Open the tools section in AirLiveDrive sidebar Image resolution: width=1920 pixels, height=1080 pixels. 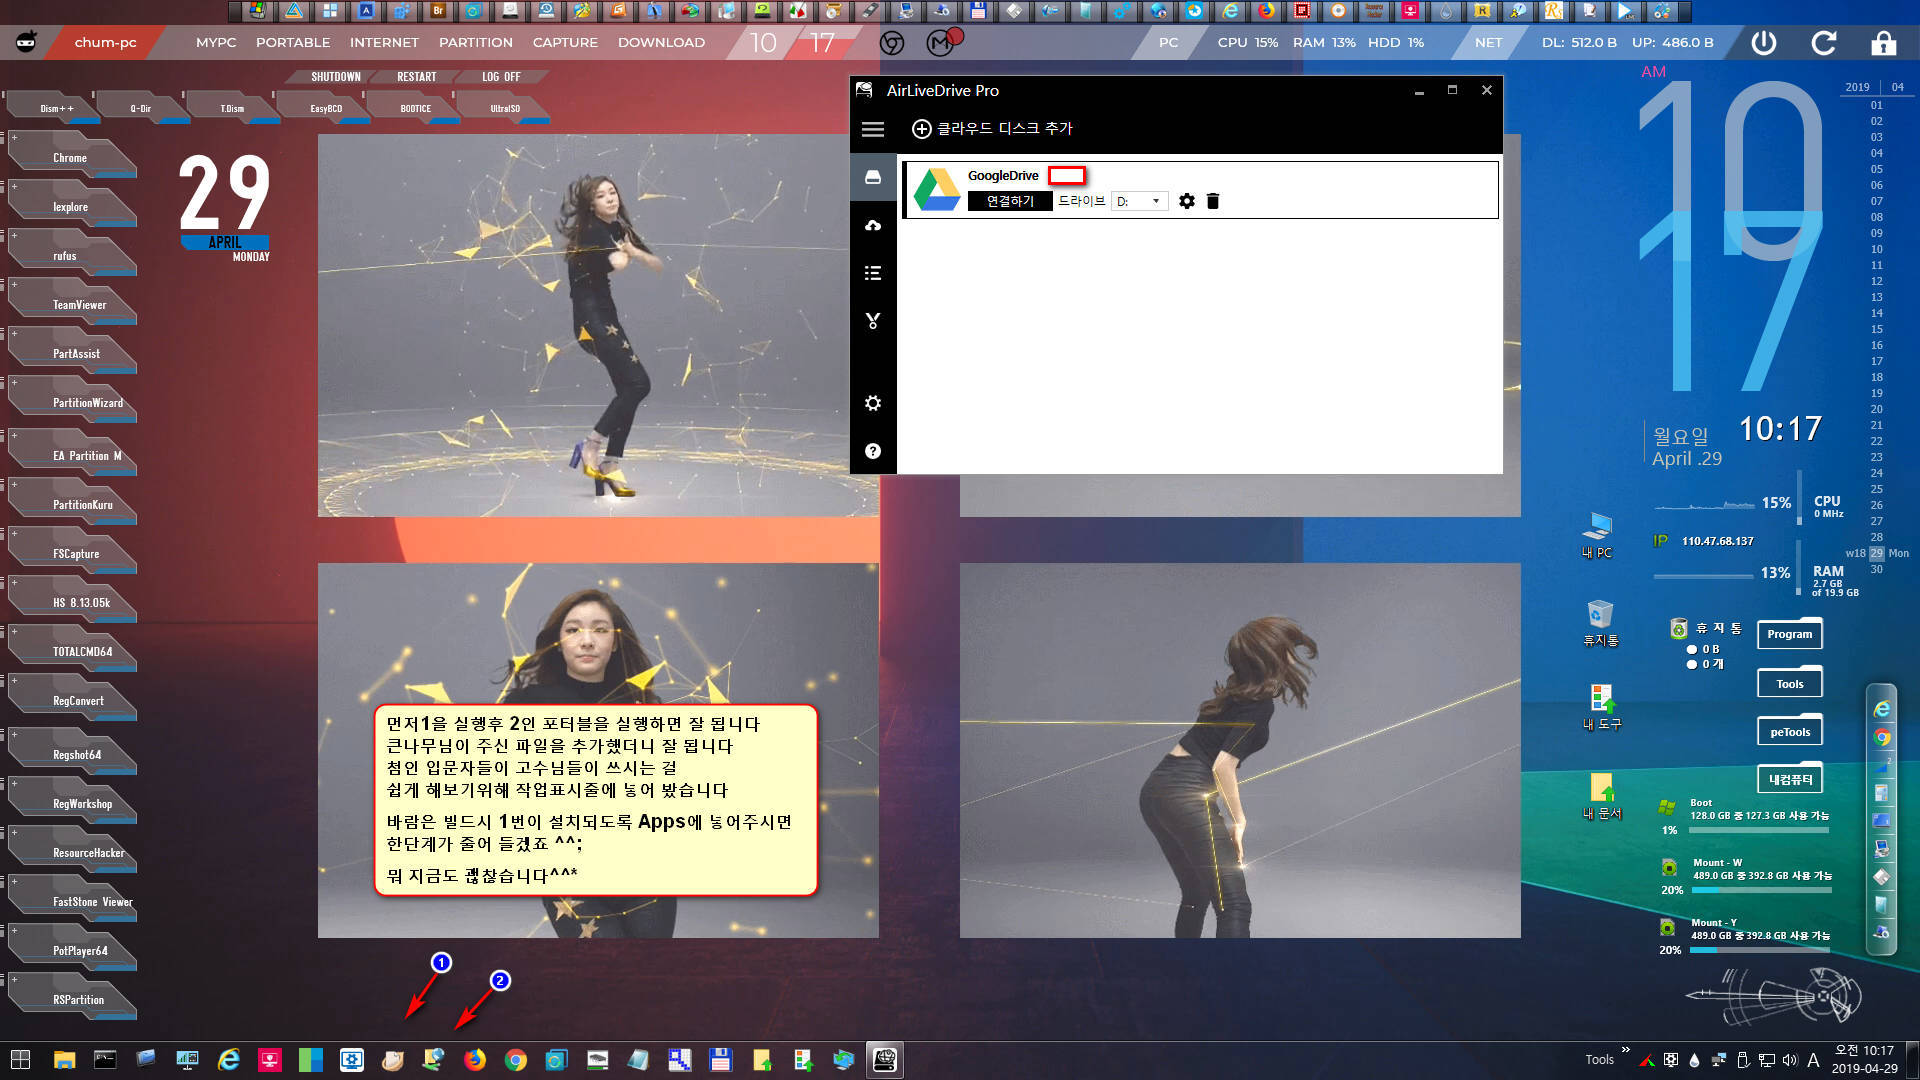873,321
